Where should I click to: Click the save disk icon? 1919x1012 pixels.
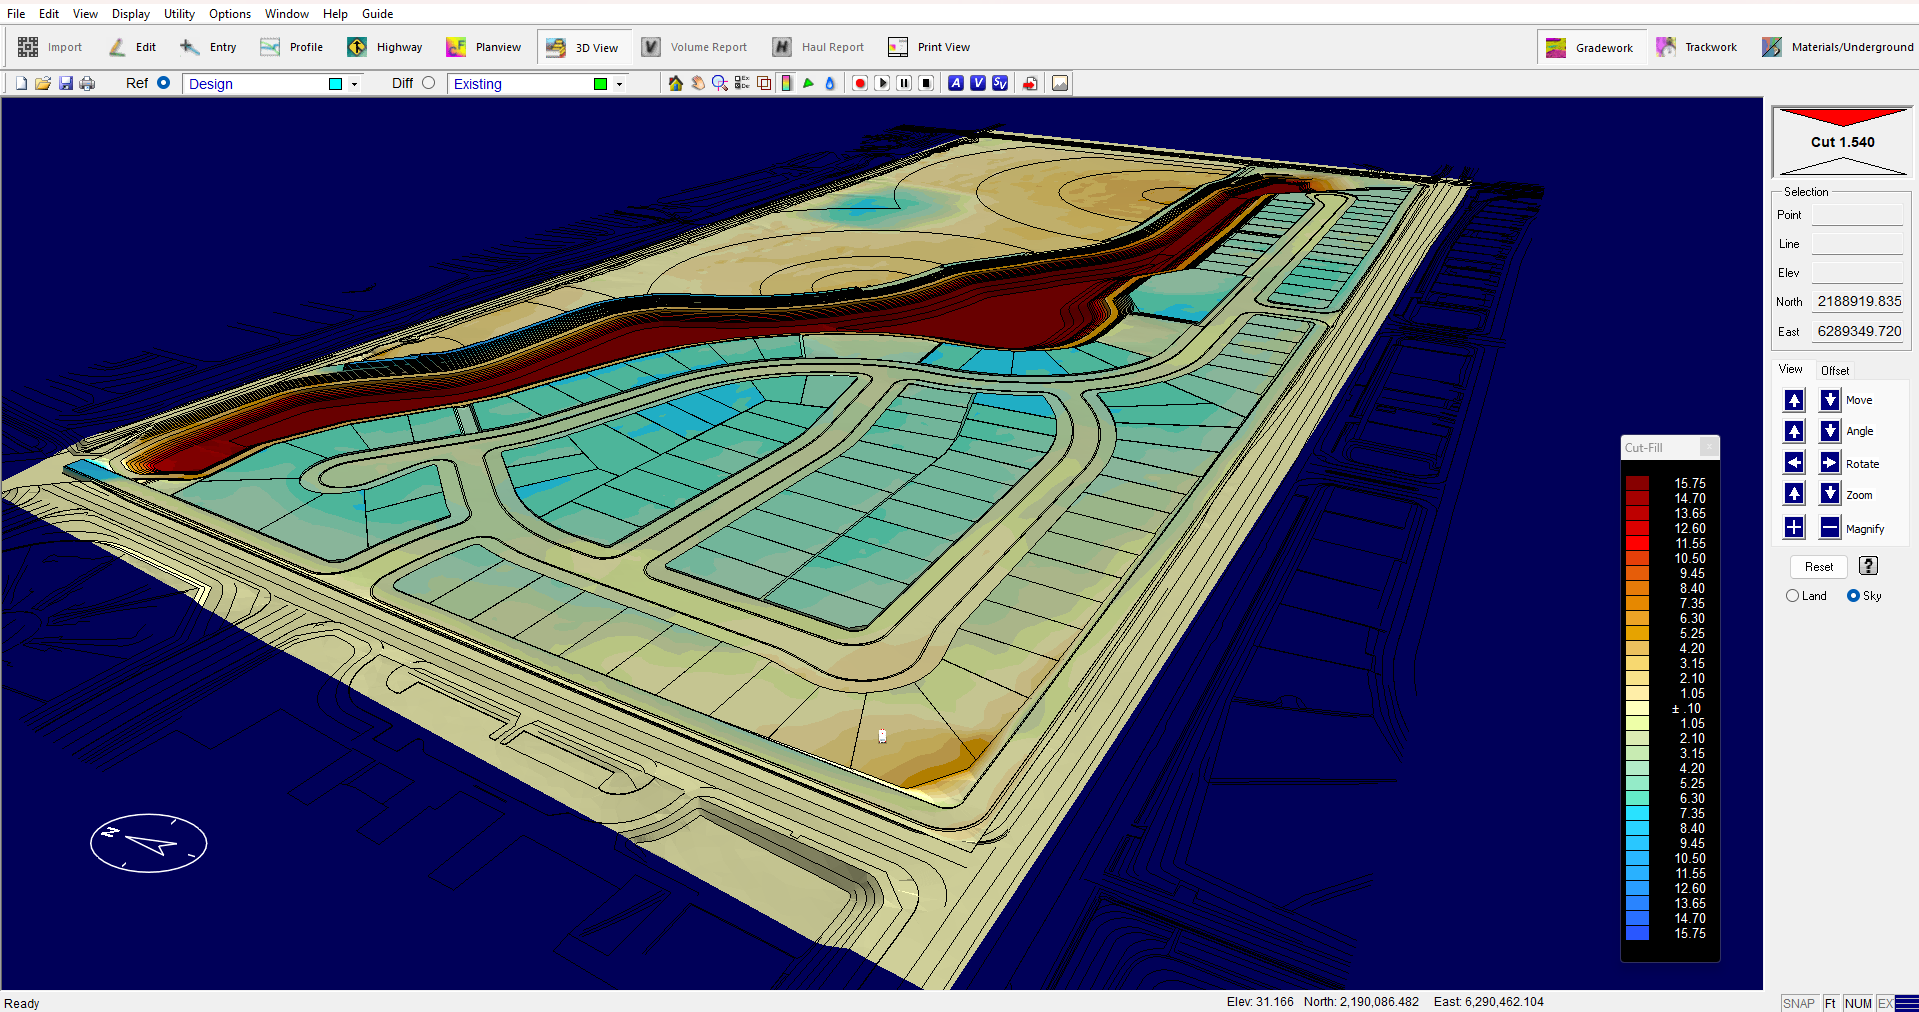(x=66, y=84)
